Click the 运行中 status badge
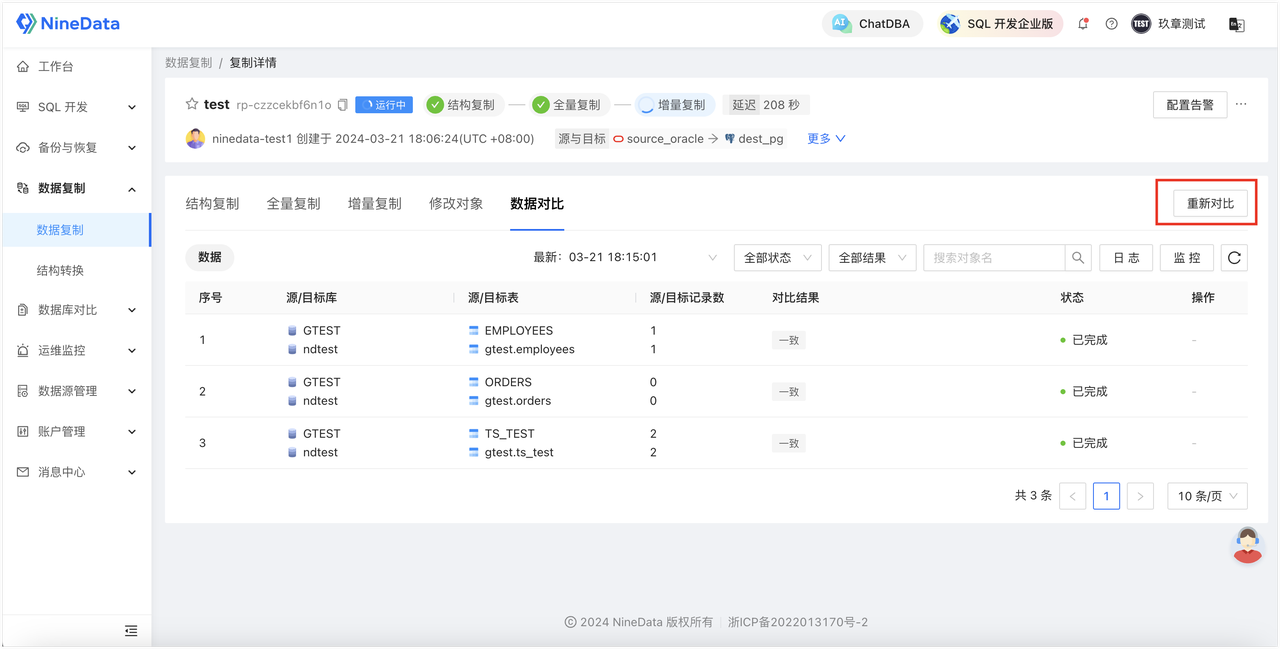Screen dimensions: 1280x649 click(x=383, y=104)
